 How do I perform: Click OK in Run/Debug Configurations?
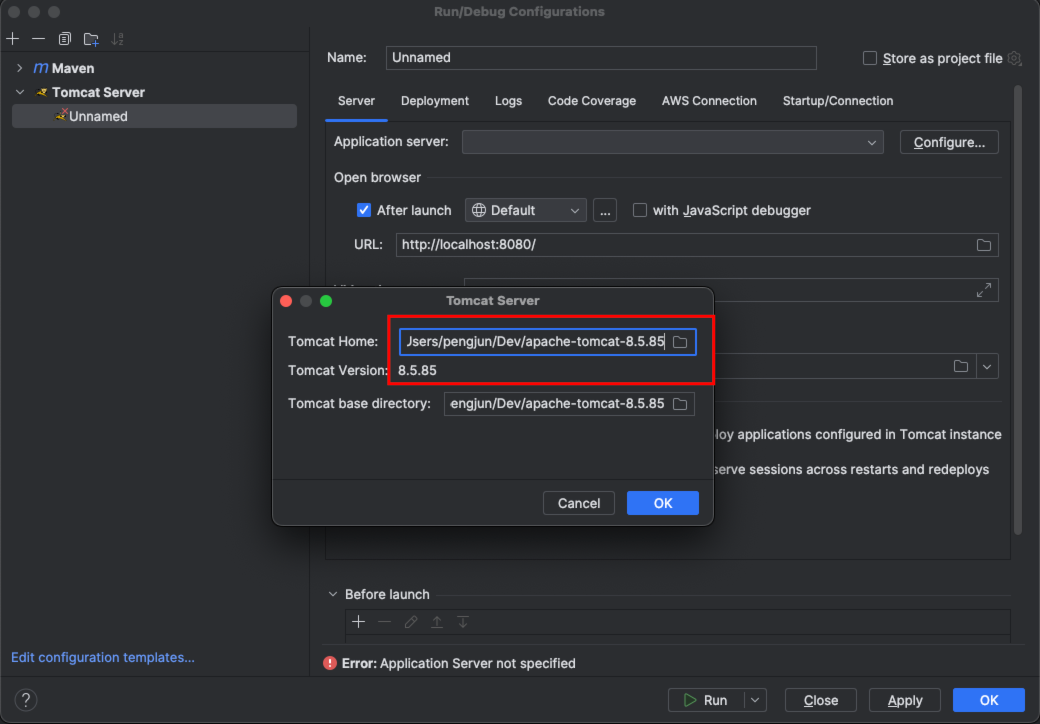click(x=988, y=700)
